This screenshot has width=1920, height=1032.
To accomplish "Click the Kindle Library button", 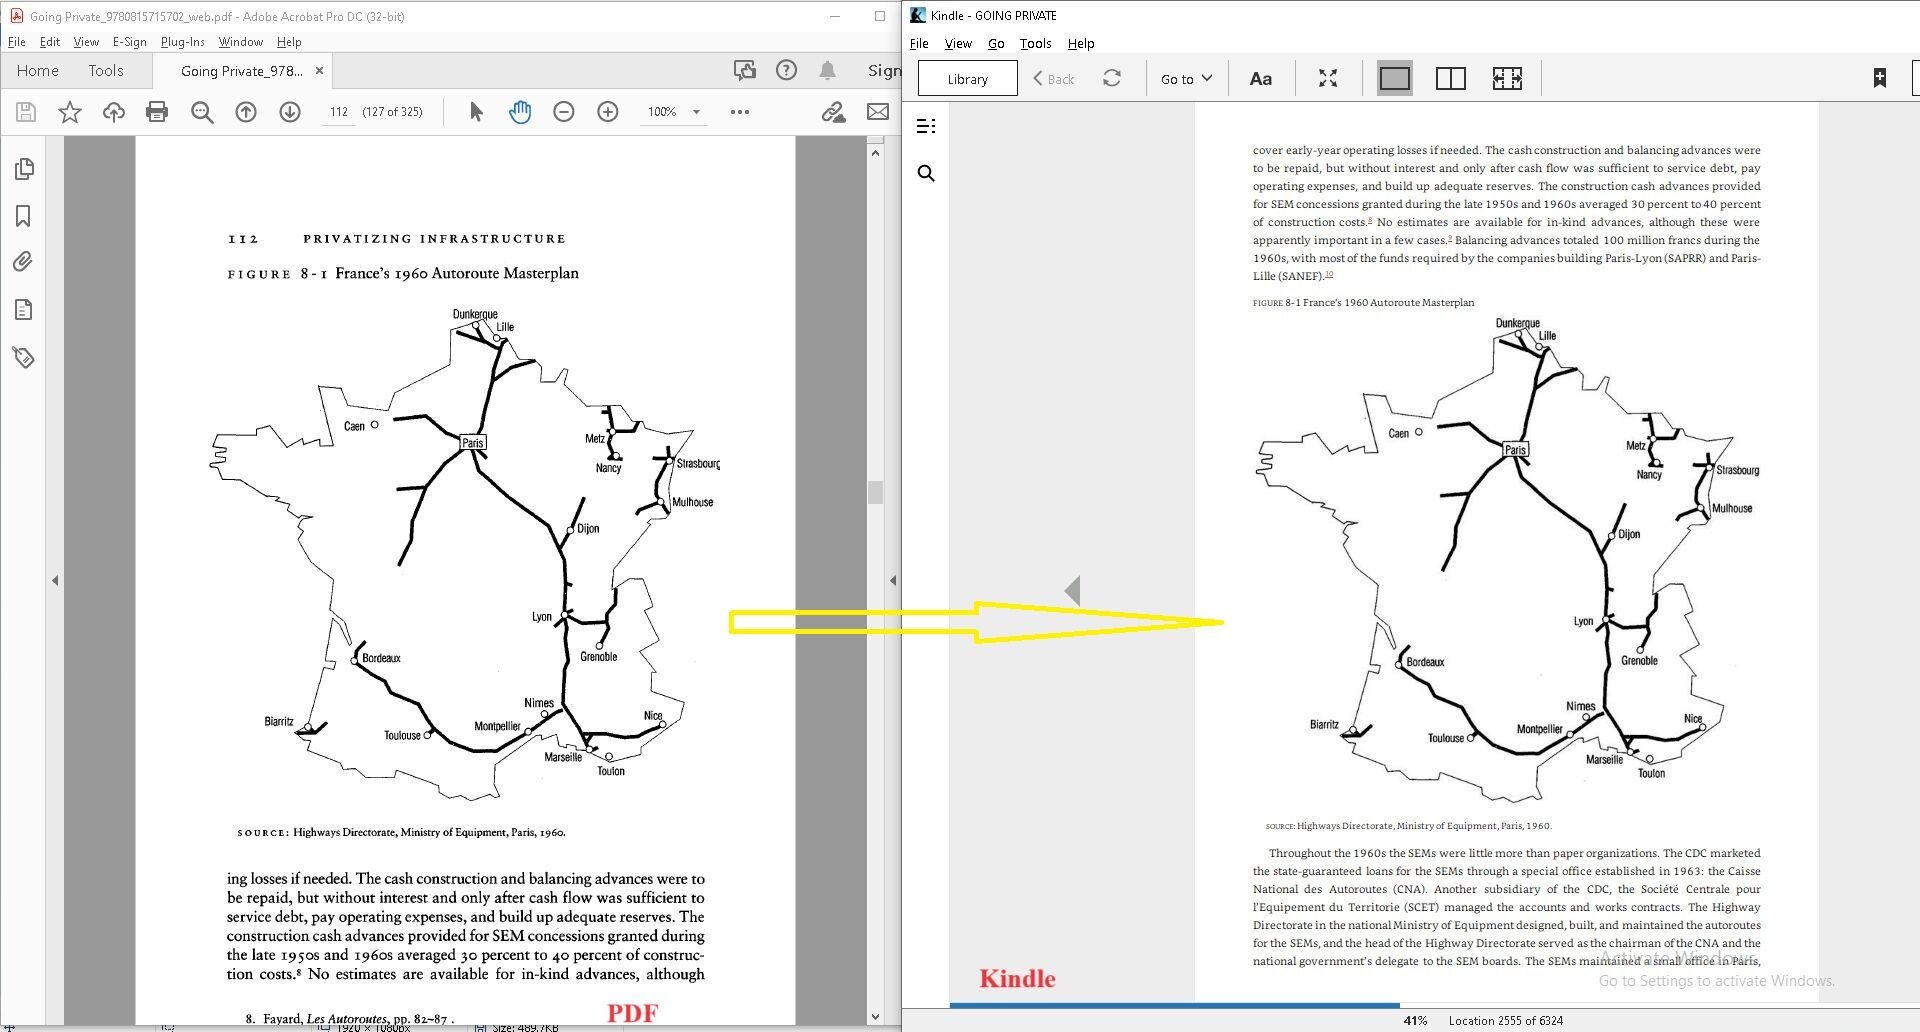I will coord(967,79).
